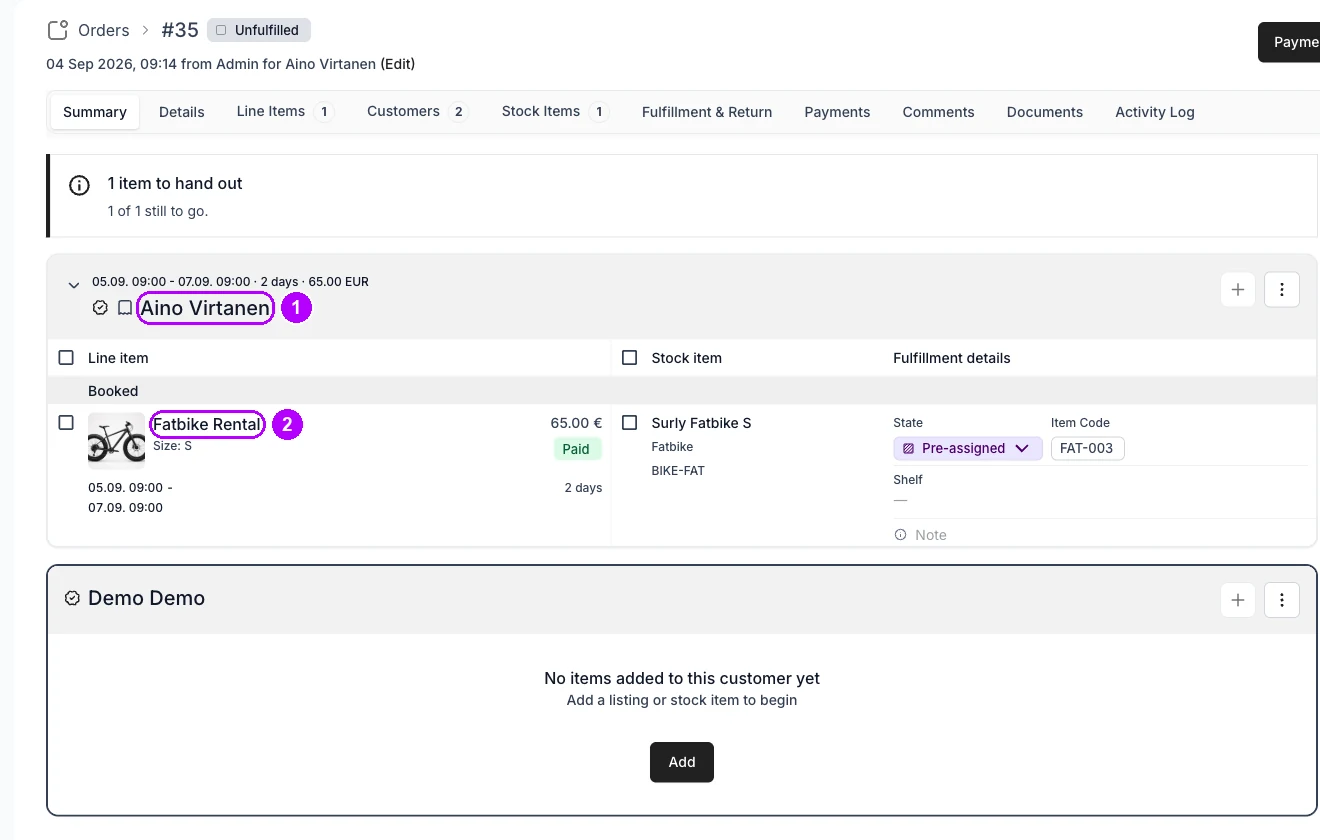Click the Demo Demo customer heading
Image resolution: width=1320 pixels, height=840 pixels.
tap(146, 598)
